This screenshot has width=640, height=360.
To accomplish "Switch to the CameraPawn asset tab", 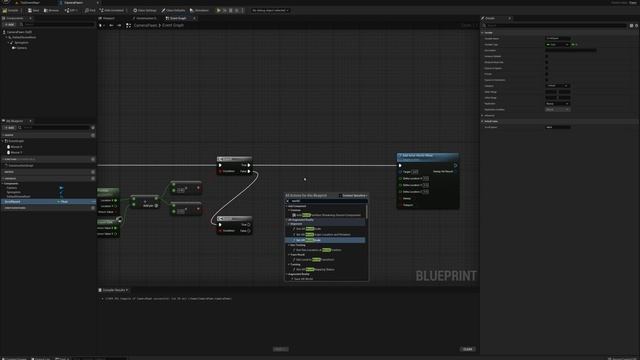I will [x=74, y=2].
